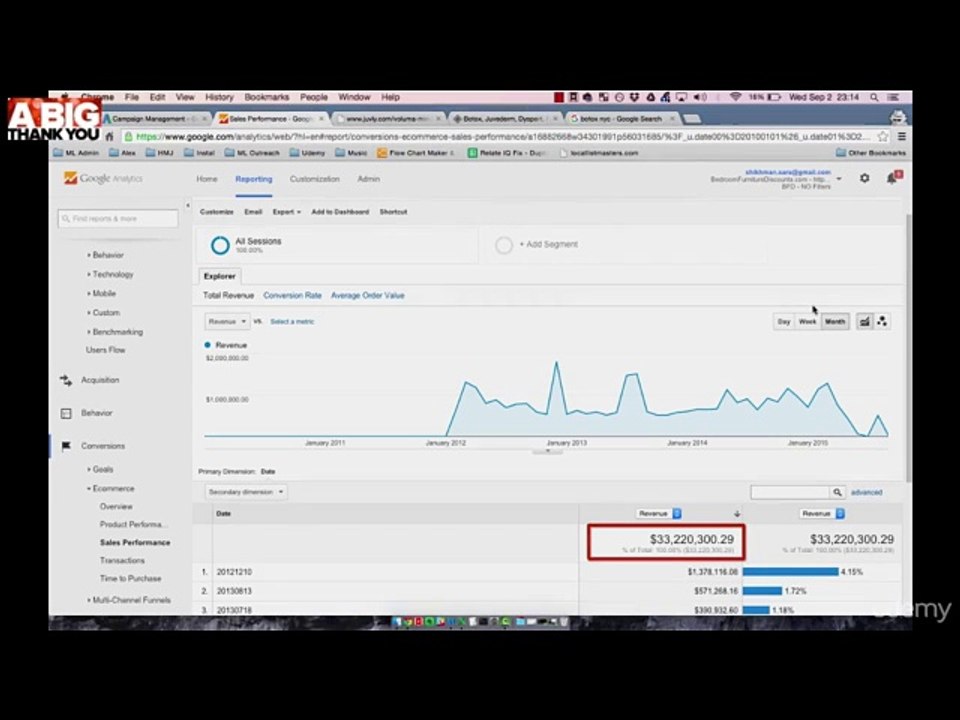Open the Acquisition section icon
This screenshot has height=720, width=960.
click(x=66, y=380)
